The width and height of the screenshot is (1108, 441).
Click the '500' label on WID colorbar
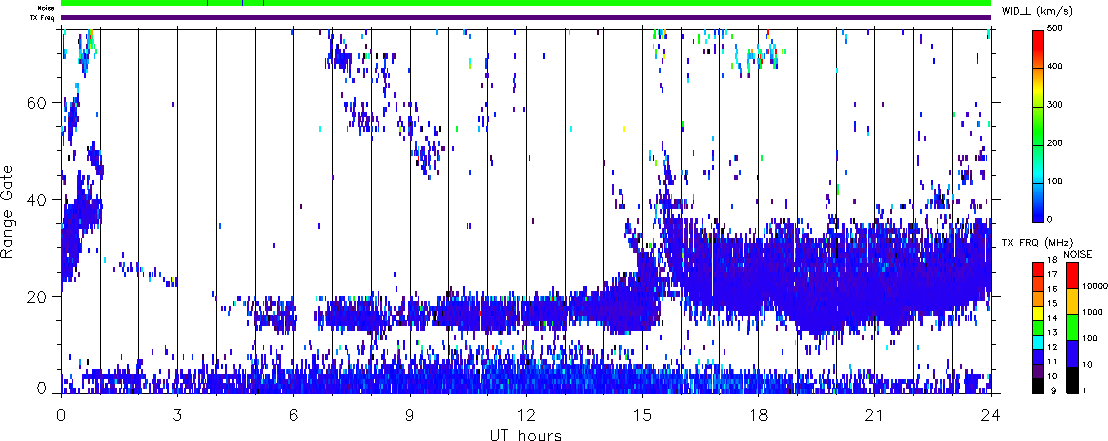1055,29
